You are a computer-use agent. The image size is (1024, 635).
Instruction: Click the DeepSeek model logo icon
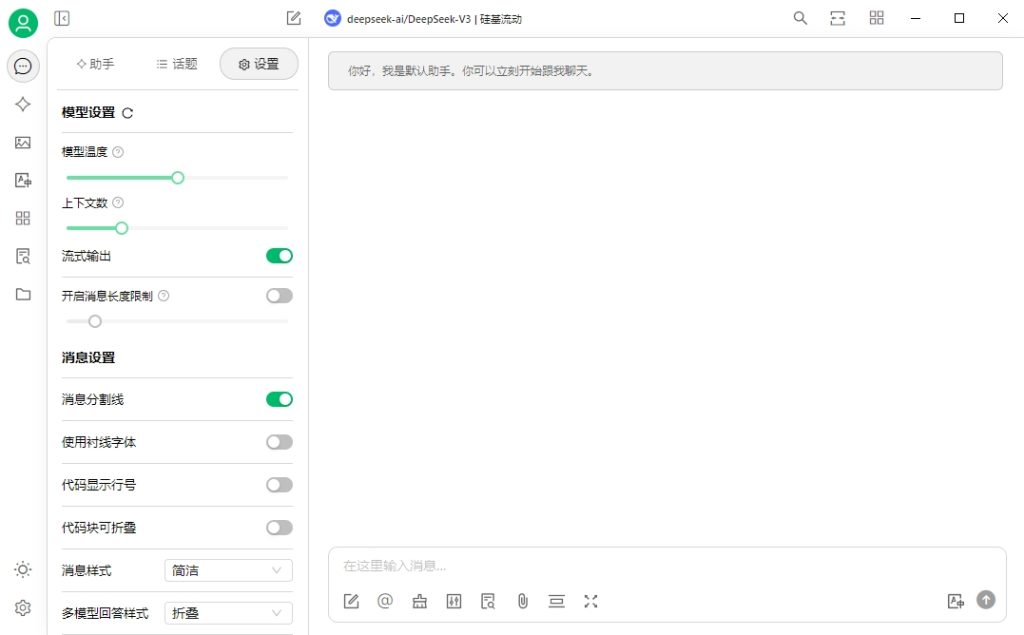point(332,18)
